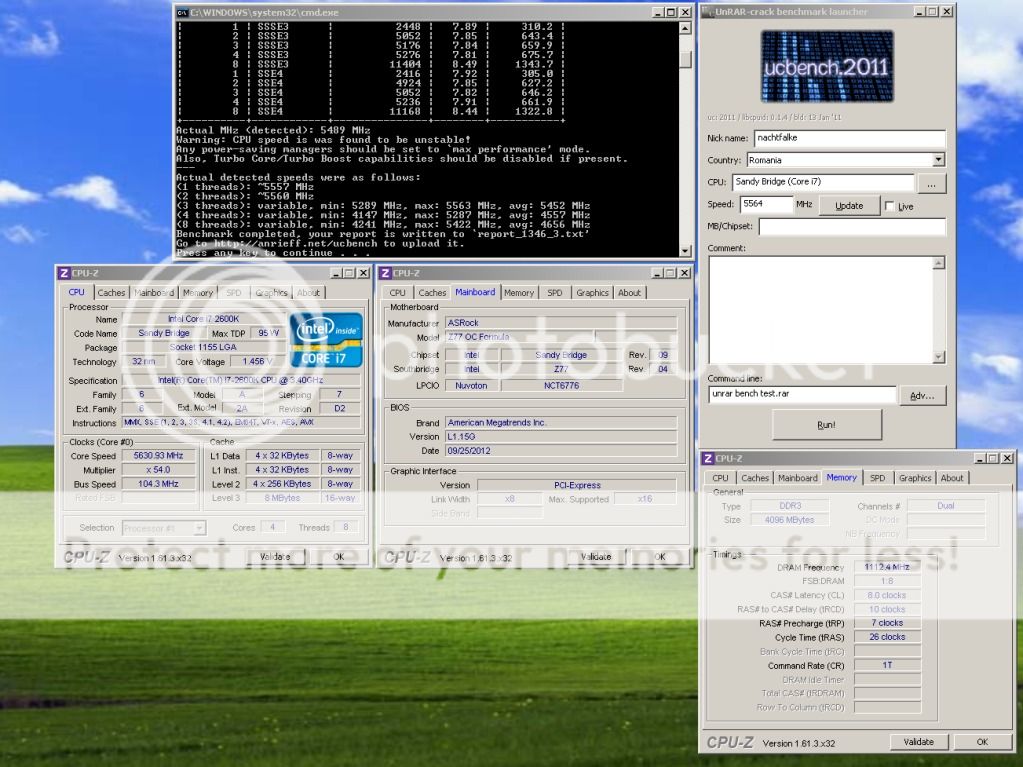Click the cmd.exe title bar icon
Viewport: 1023px width, 767px height.
[182, 12]
